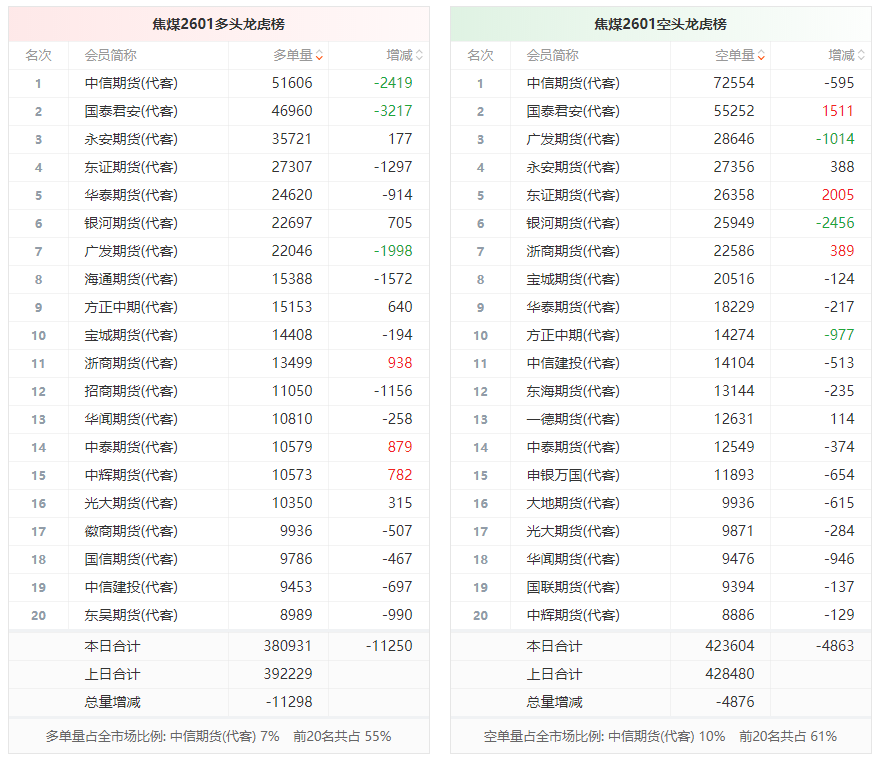Image resolution: width=881 pixels, height=759 pixels.
Task: Click 本日合计 label in the long table
Action: [112, 646]
